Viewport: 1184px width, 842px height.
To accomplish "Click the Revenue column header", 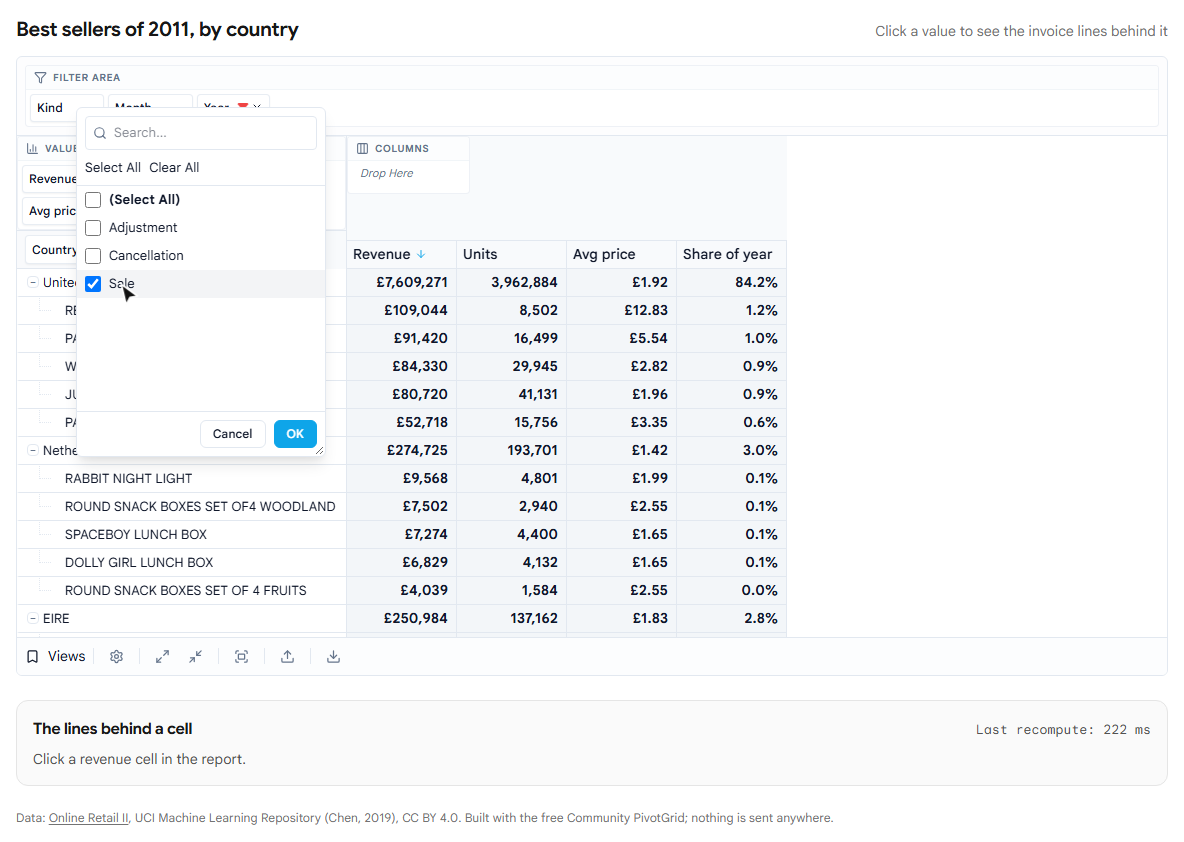I will click(x=401, y=254).
